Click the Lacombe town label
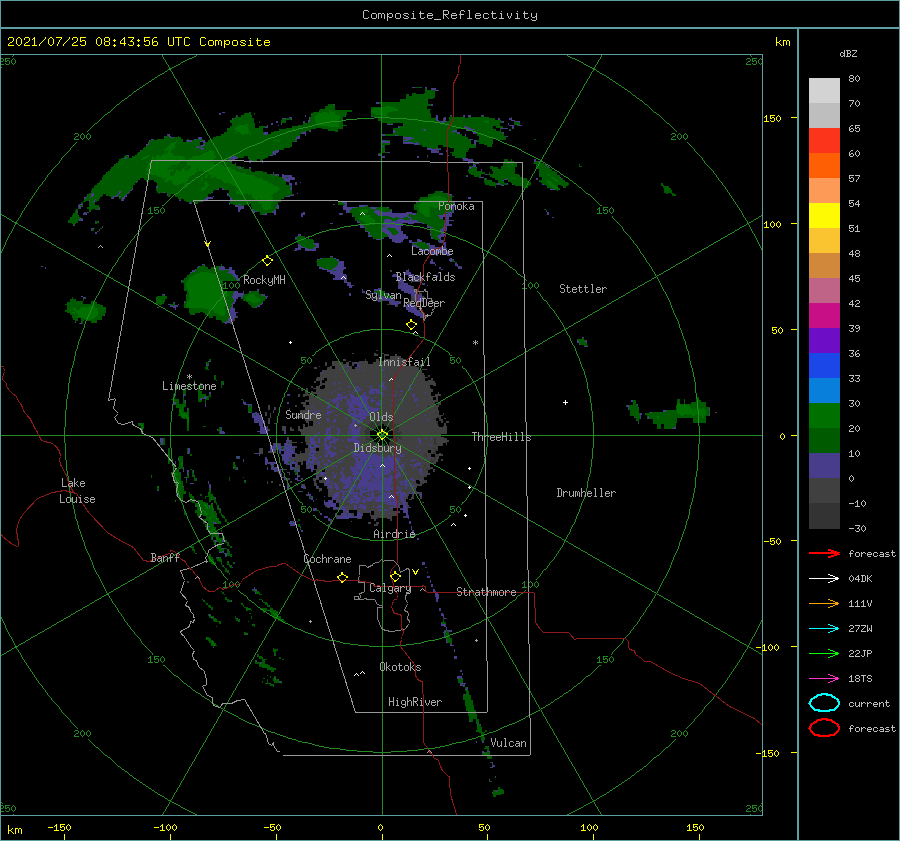Image resolution: width=900 pixels, height=841 pixels. click(432, 251)
